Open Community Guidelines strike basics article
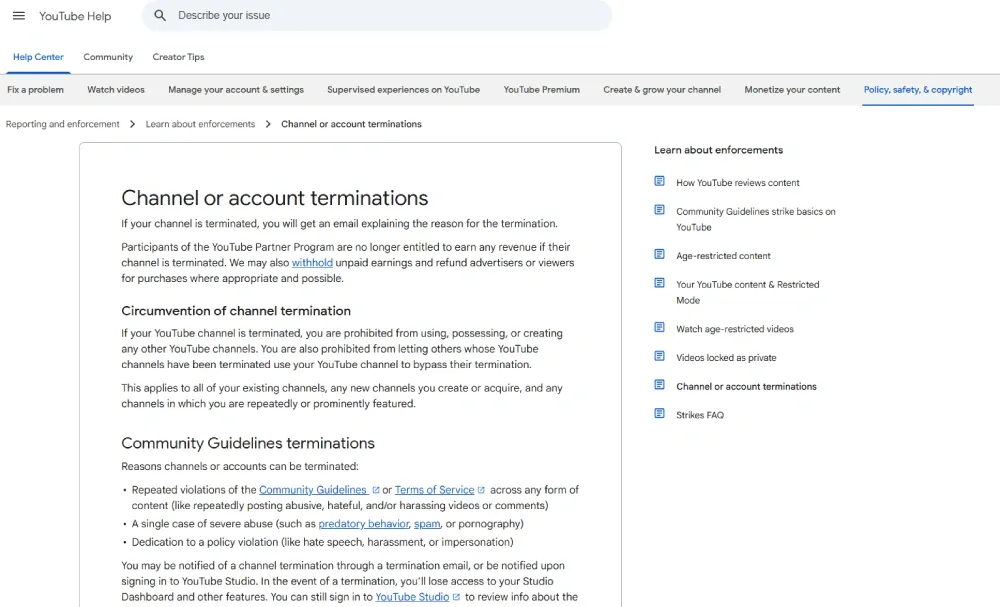 point(756,219)
